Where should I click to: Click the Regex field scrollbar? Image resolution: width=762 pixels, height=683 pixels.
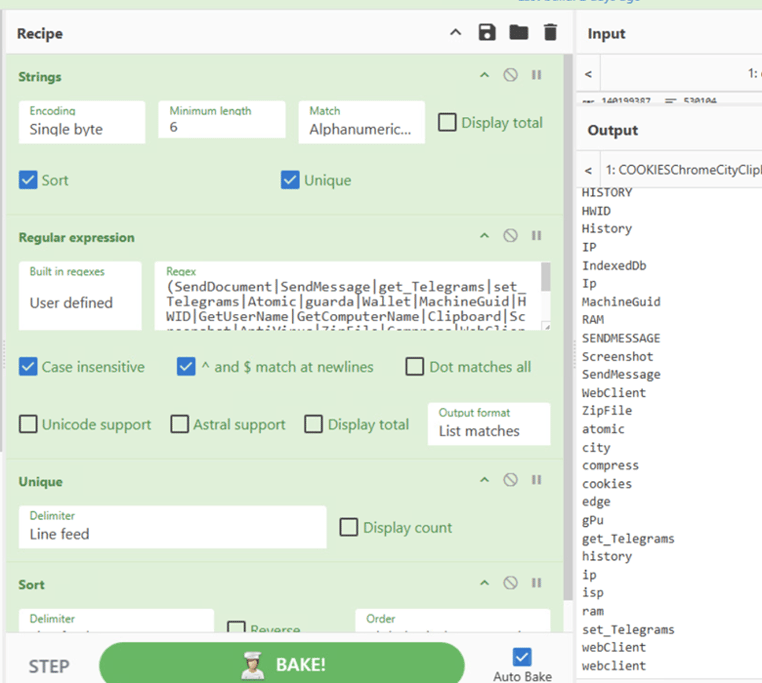[546, 277]
